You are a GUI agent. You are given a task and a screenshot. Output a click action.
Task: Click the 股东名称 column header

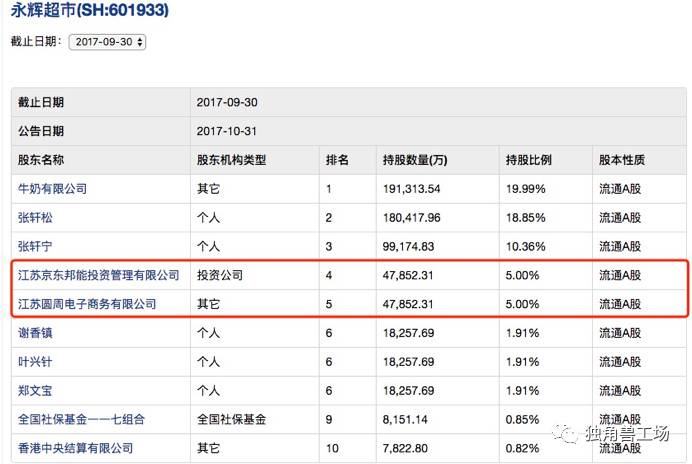(41, 160)
